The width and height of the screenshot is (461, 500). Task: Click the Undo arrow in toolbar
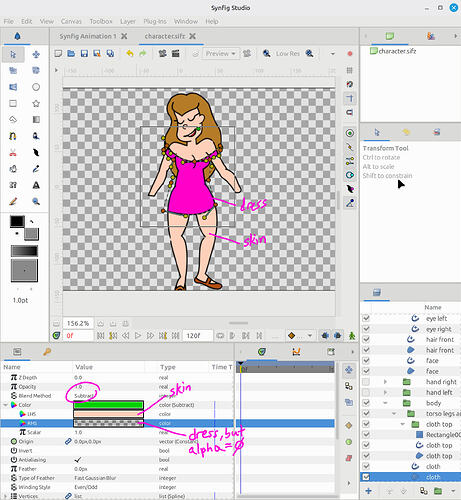point(130,53)
